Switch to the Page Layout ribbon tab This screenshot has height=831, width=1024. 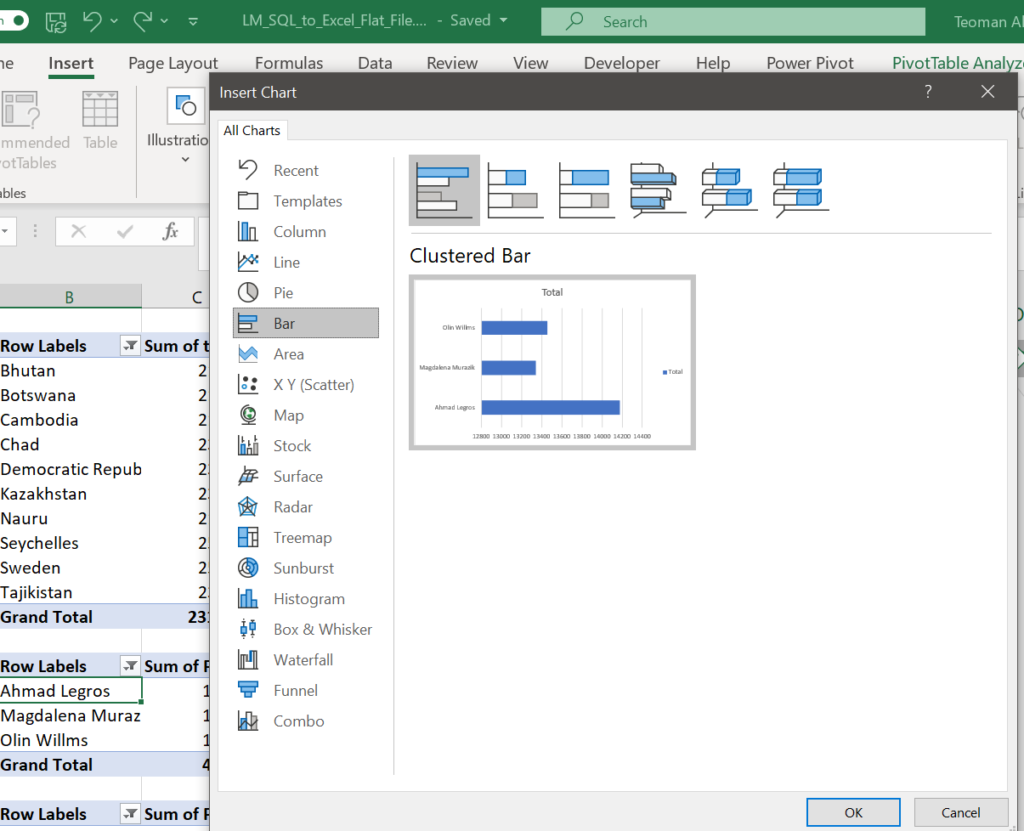(x=173, y=63)
